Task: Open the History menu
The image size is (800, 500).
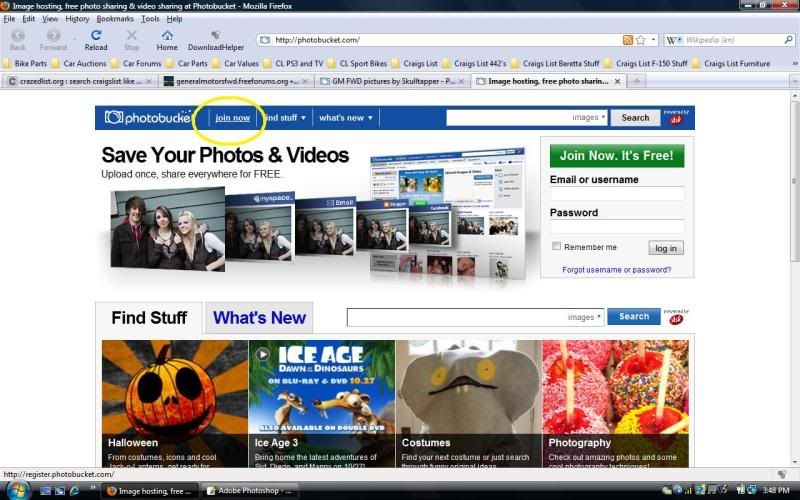Action: [x=77, y=19]
